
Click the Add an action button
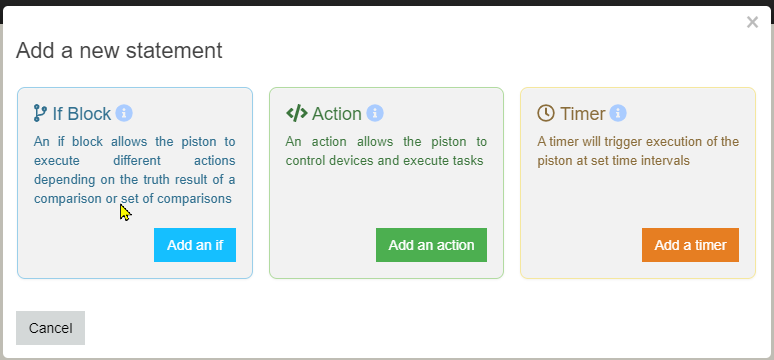(x=431, y=245)
